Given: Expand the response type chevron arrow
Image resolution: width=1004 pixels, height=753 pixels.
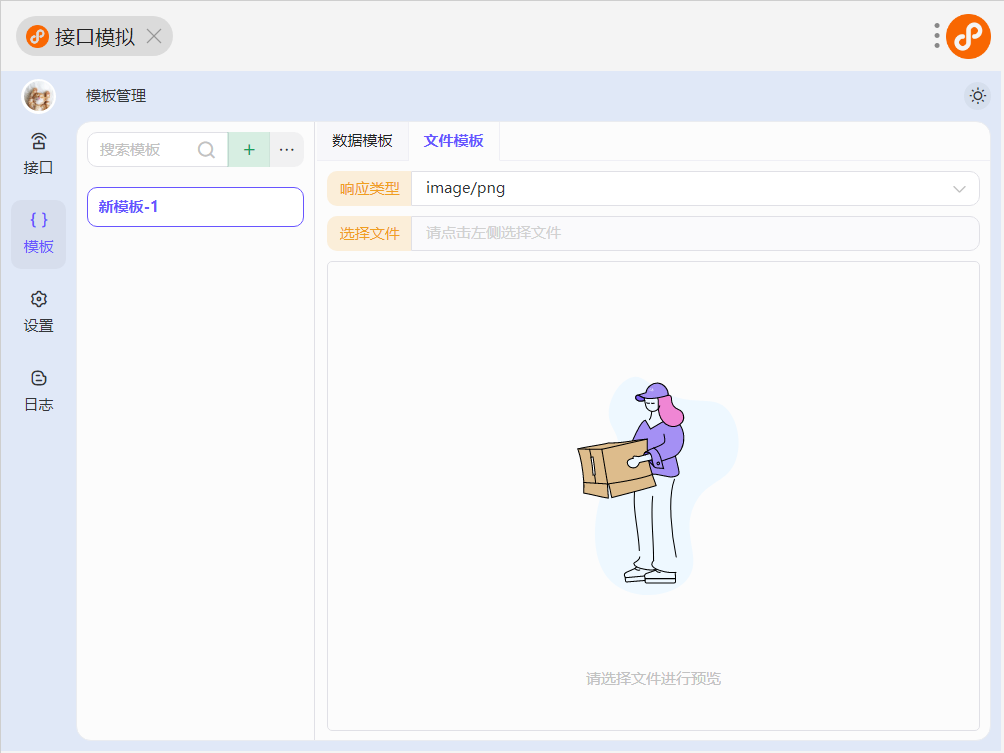Looking at the screenshot, I should pos(959,189).
